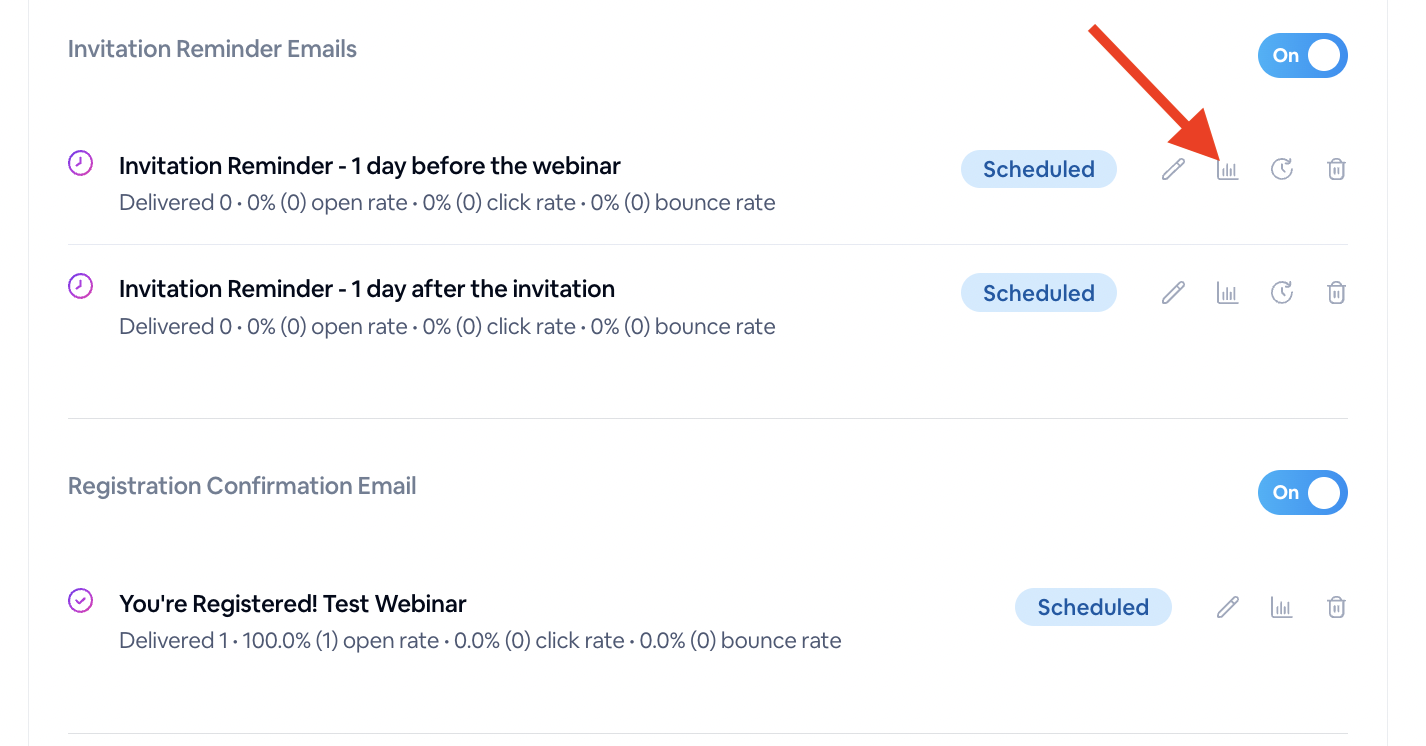
Task: Delete the 'You're Registered!' confirmation email
Action: click(1336, 607)
